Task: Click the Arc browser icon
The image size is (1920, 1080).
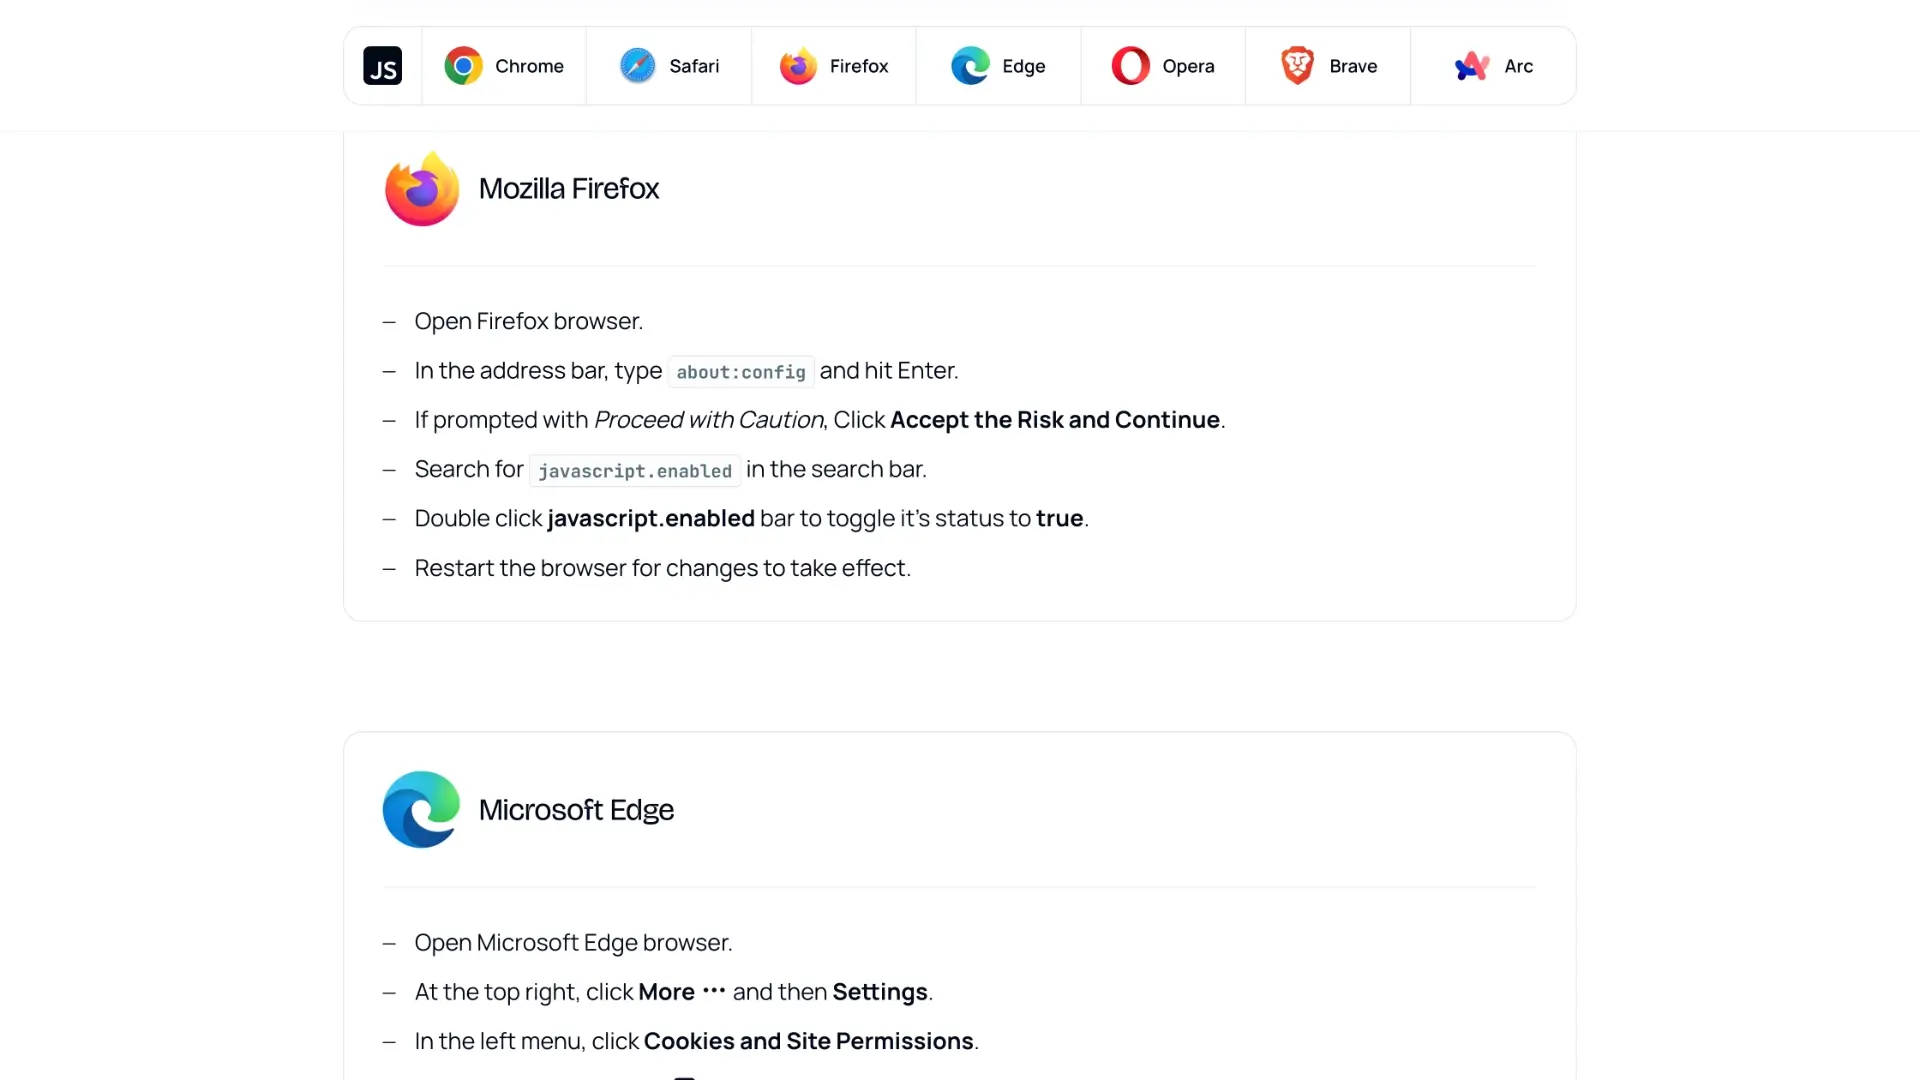Action: (x=1472, y=66)
